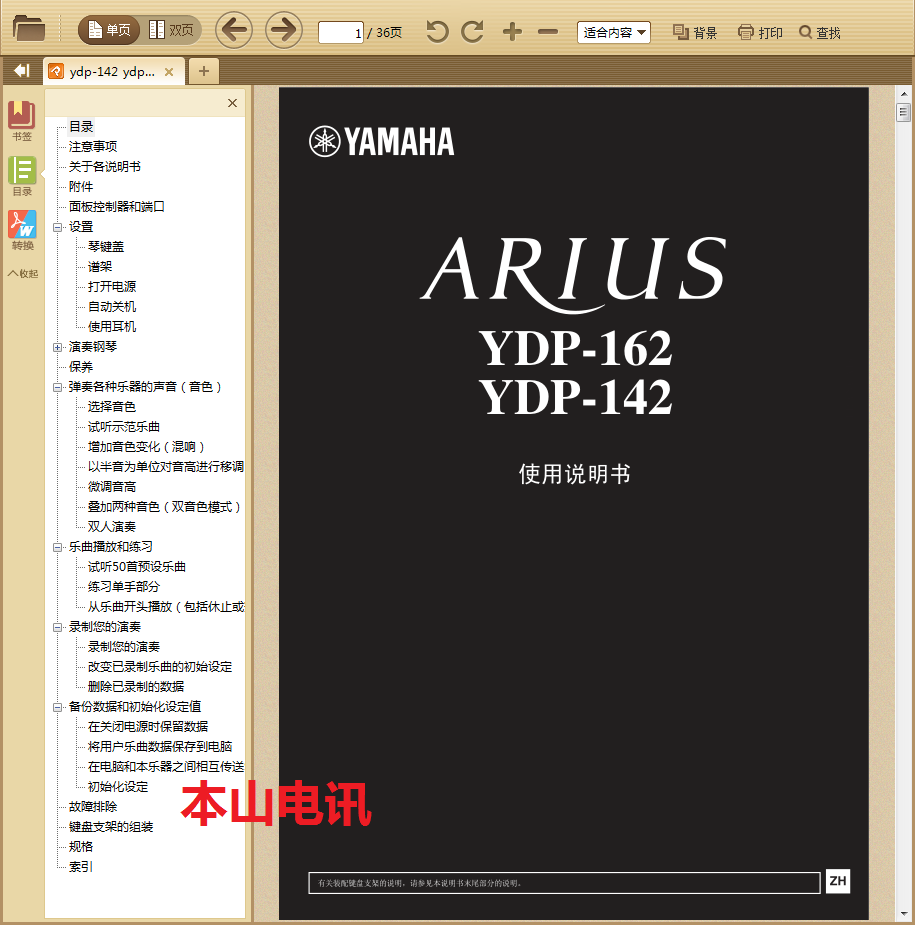Open the 适合内容 zoom dropdown

[x=614, y=32]
